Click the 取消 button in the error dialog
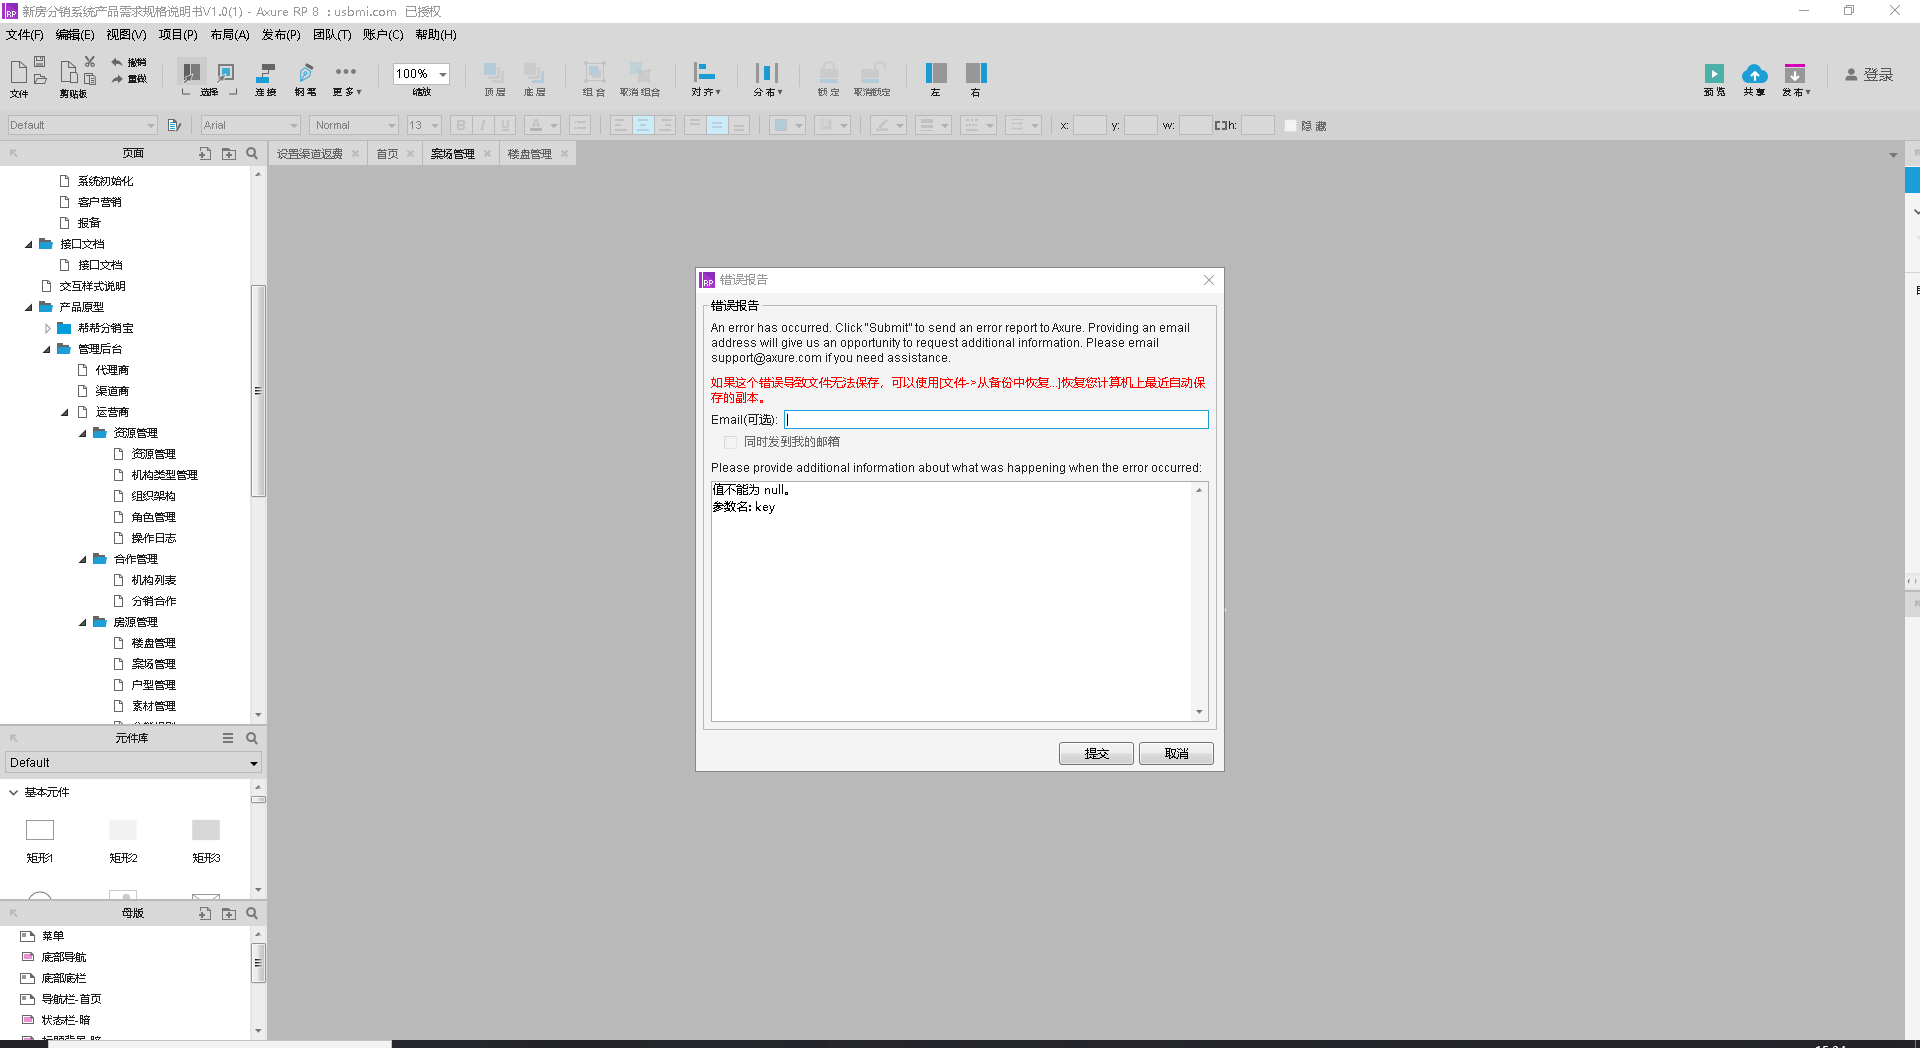The width and height of the screenshot is (1920, 1048). pos(1175,753)
